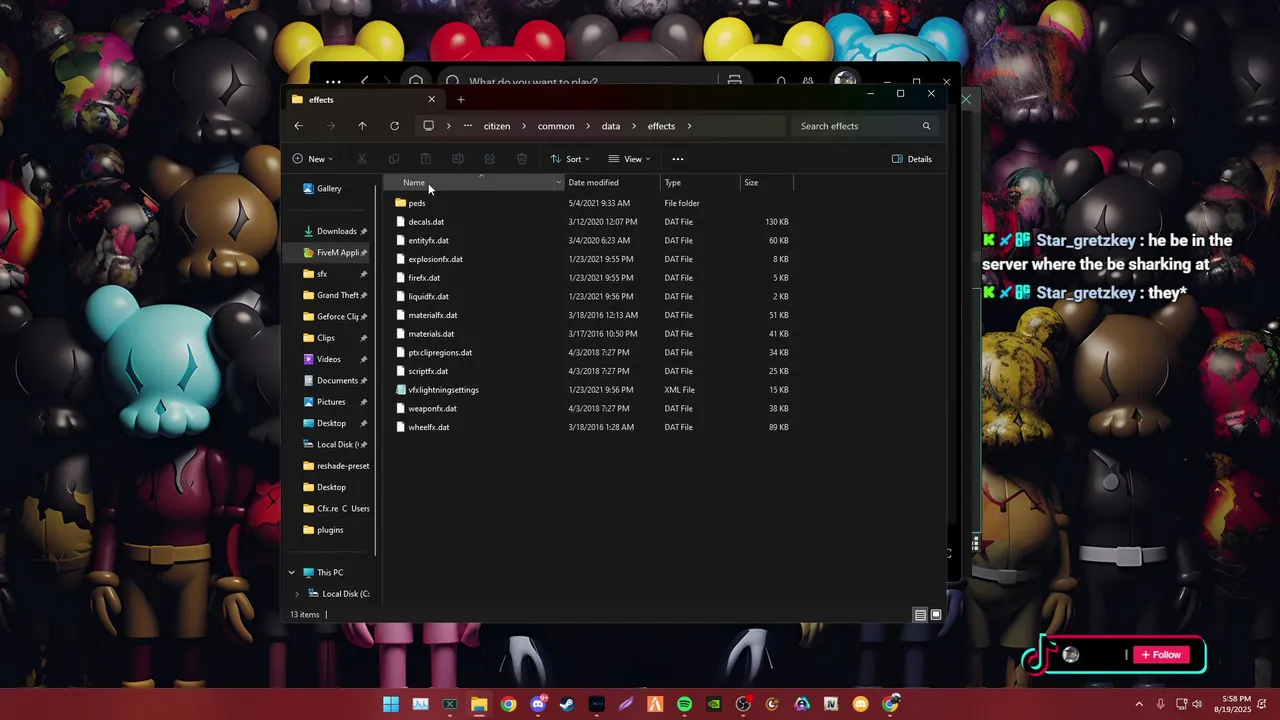Click the Rename icon in toolbar
Viewport: 1280px width, 720px height.
pos(458,159)
